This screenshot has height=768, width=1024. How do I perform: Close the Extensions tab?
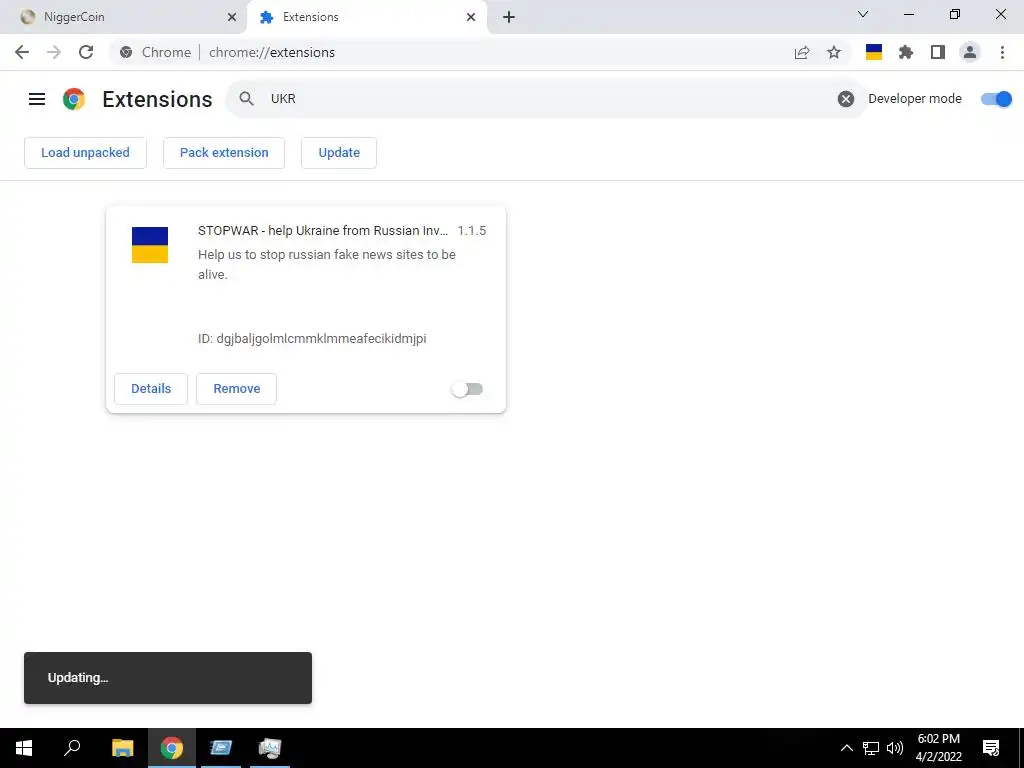[471, 17]
